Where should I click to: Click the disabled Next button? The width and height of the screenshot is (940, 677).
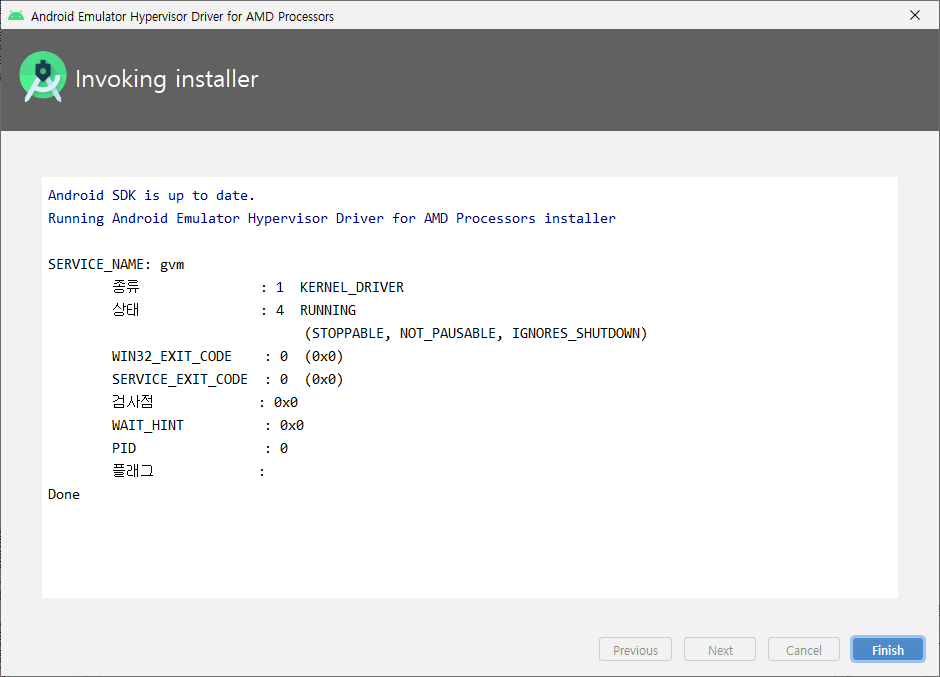coord(719,650)
